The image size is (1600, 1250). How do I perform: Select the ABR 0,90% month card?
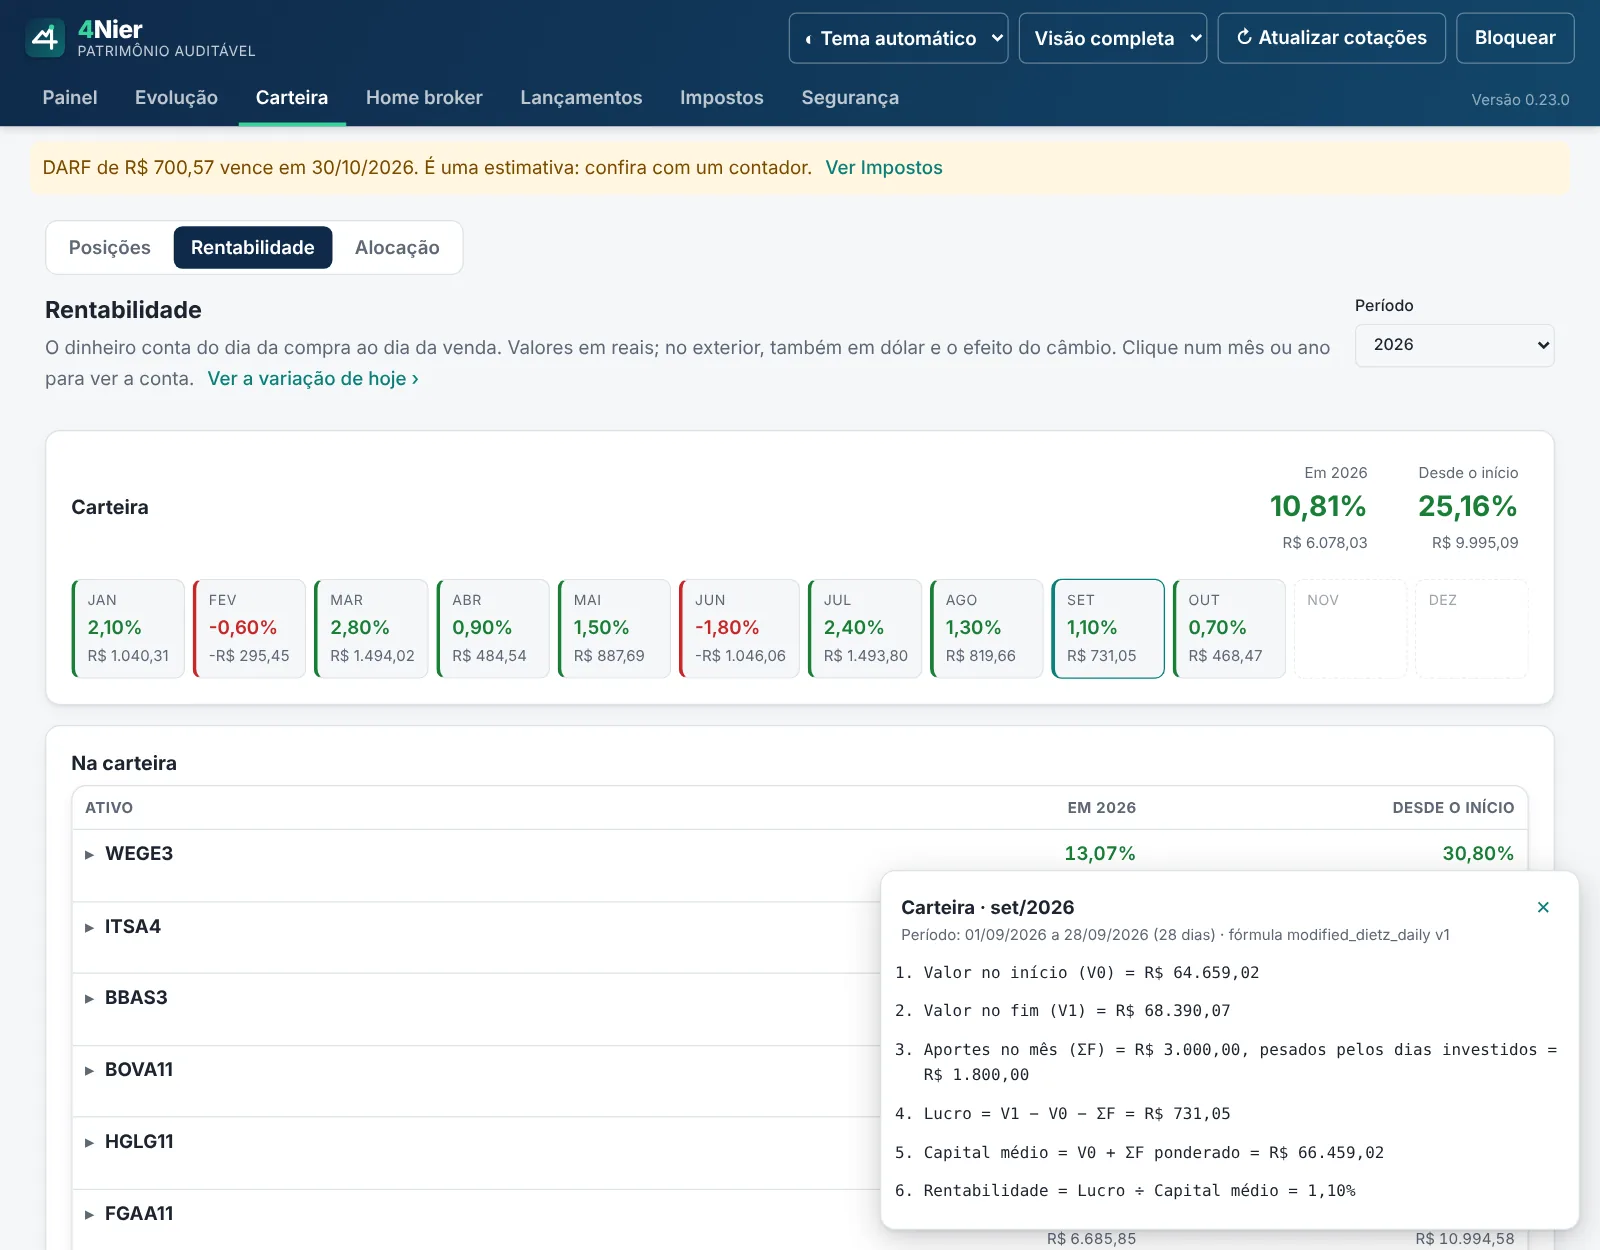point(493,629)
